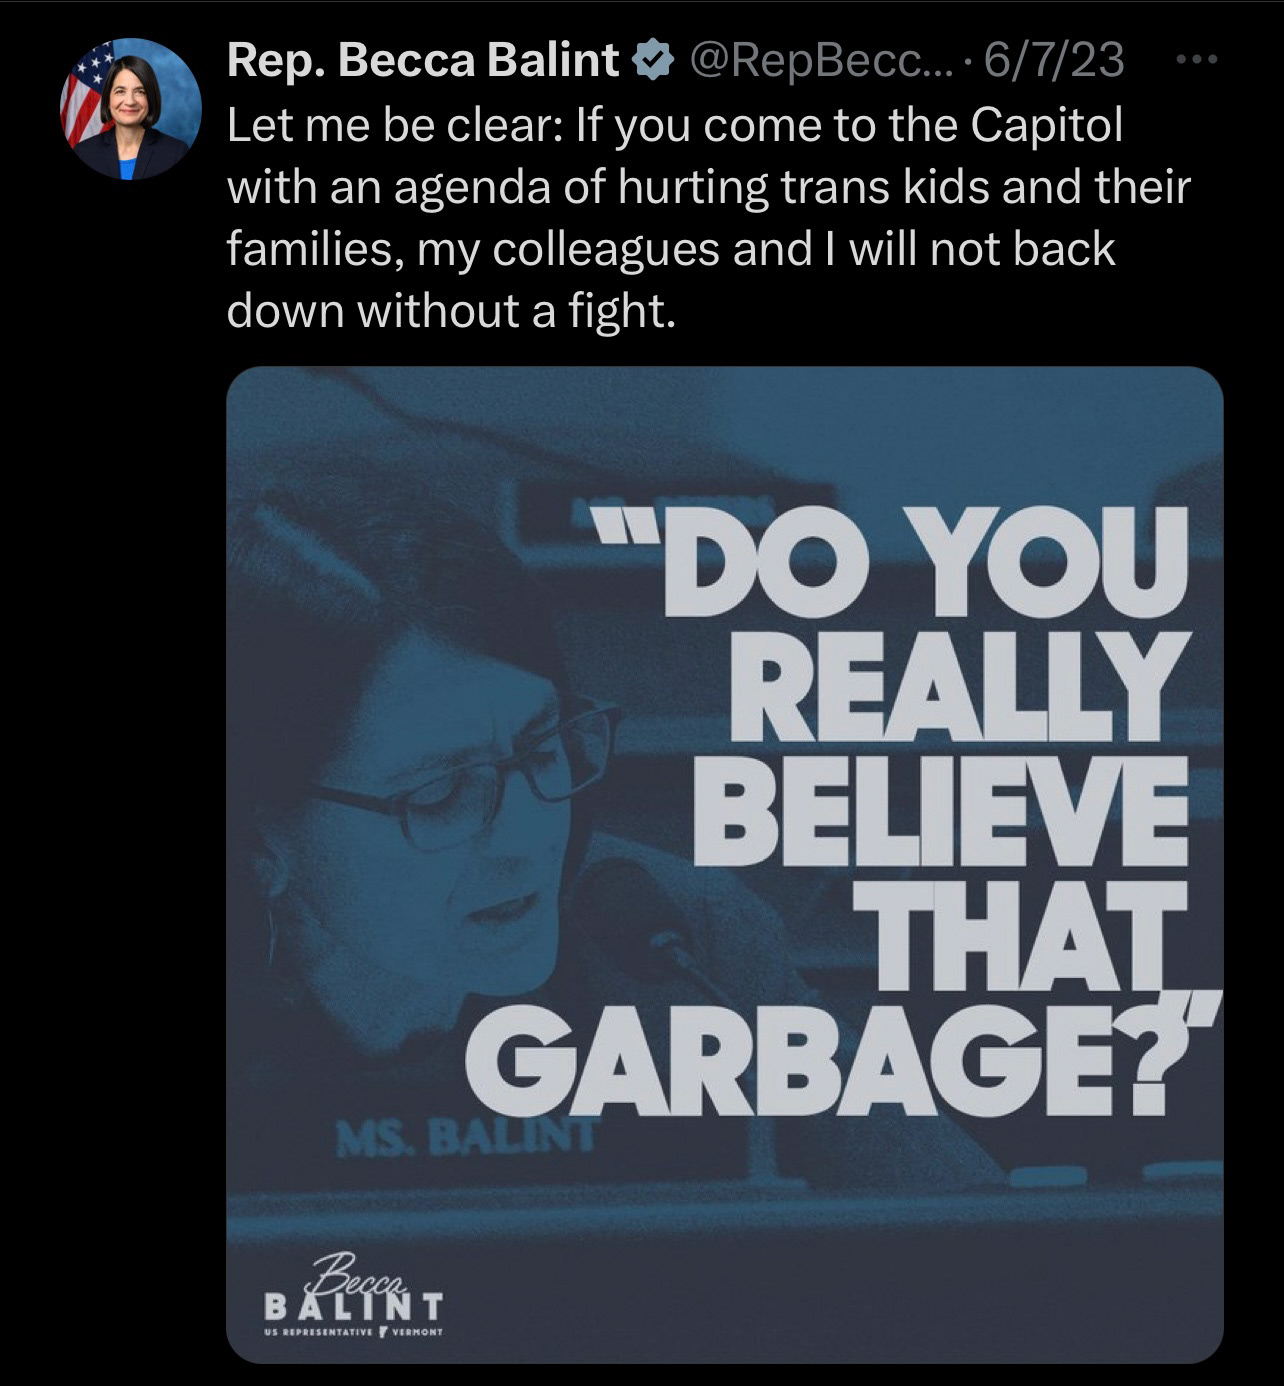Click the 'MS. BALINT' nameplate in image
This screenshot has width=1284, height=1386.
(465, 1137)
